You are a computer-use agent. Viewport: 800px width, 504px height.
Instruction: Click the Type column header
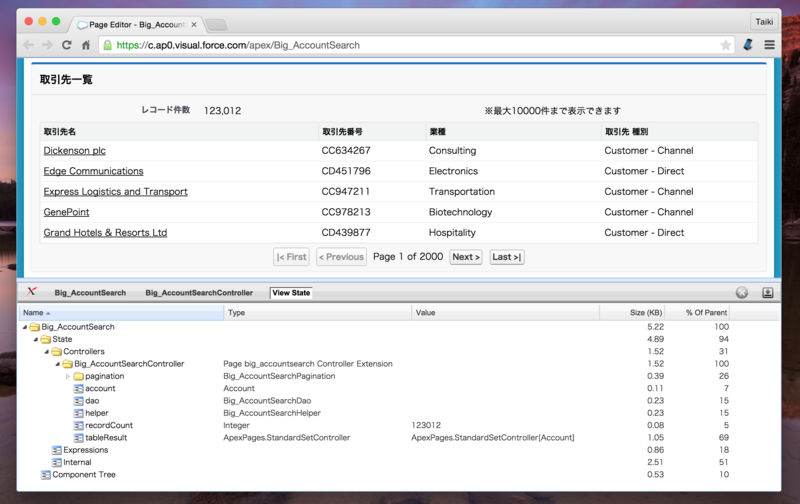click(x=317, y=313)
